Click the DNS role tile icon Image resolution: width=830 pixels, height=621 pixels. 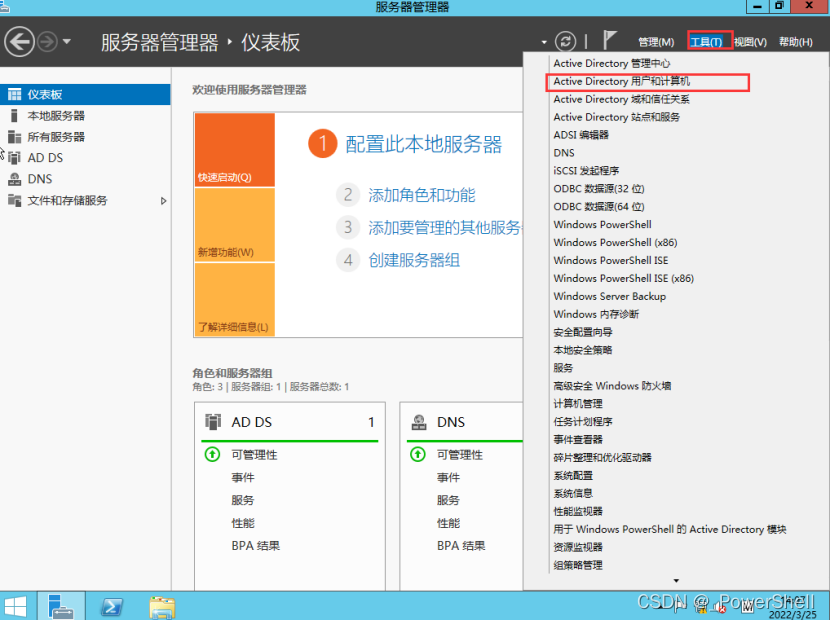coord(419,422)
